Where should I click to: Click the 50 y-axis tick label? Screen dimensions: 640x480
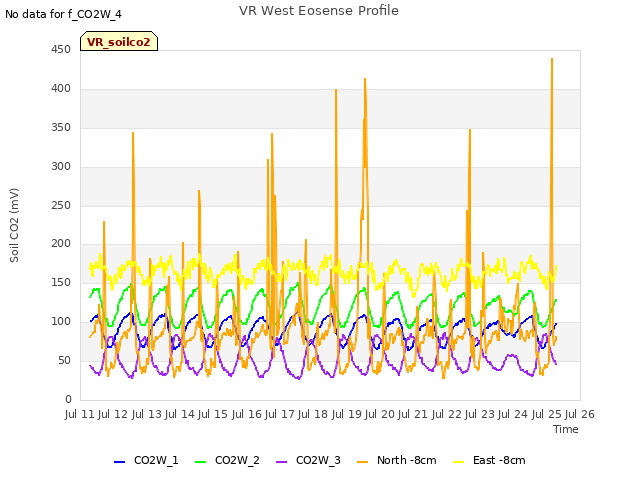[64, 360]
